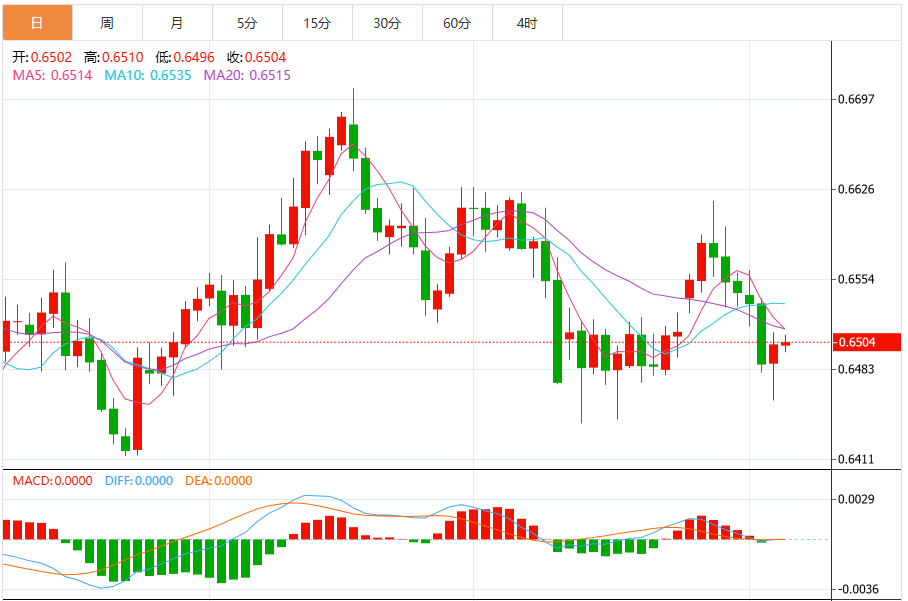
Task: Click the MA5 indicator label
Action: click(x=52, y=75)
